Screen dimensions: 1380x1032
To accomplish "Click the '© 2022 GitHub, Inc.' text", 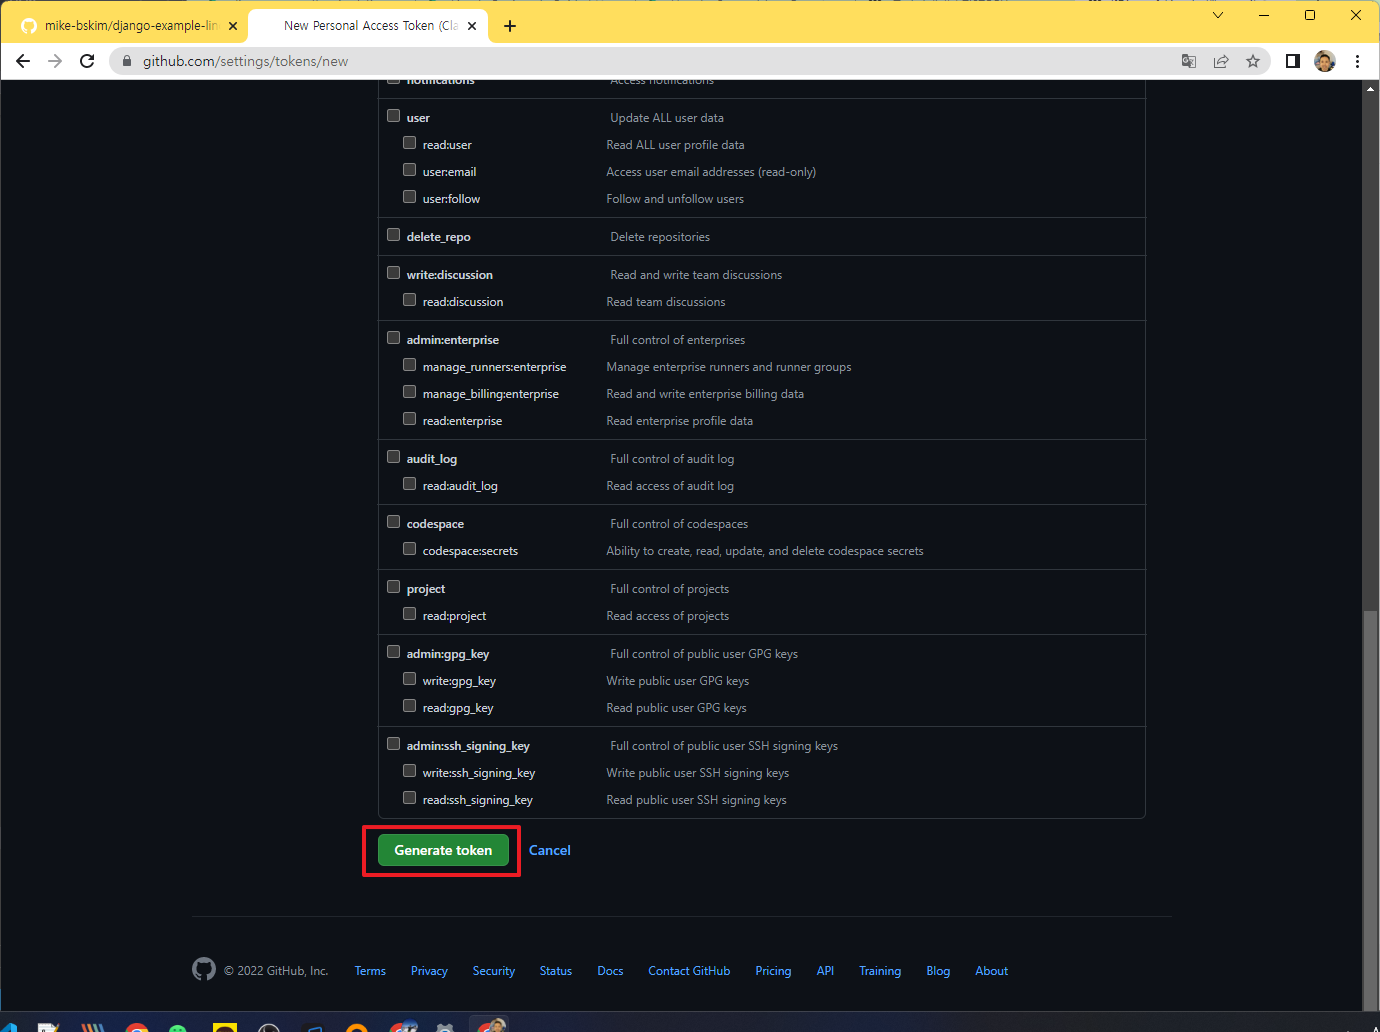I will (x=276, y=971).
